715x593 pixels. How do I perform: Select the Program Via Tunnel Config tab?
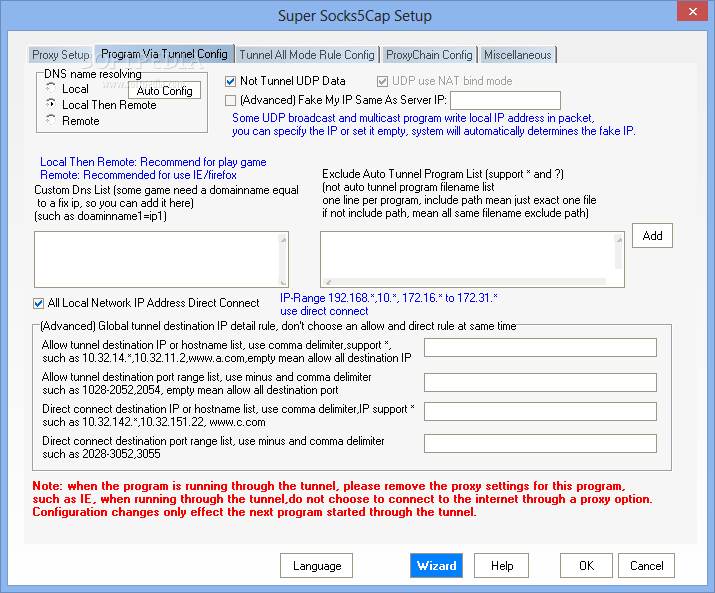coord(164,54)
